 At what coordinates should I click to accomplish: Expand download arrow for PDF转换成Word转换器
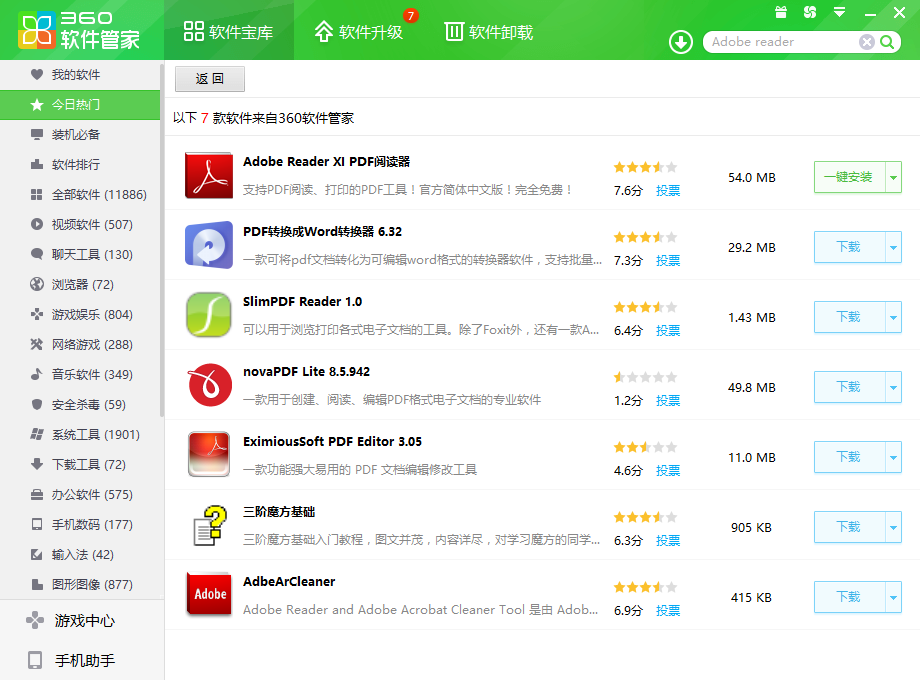pos(893,247)
